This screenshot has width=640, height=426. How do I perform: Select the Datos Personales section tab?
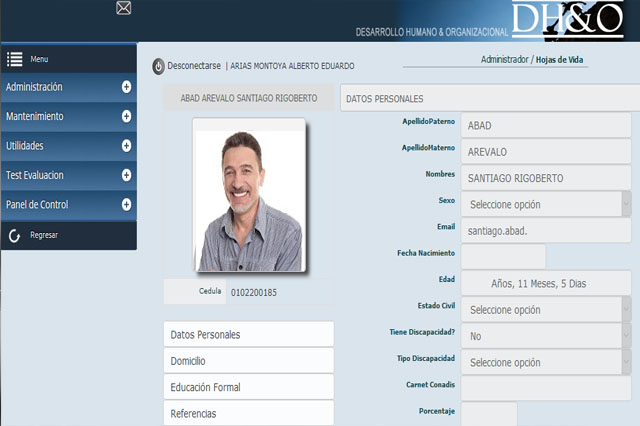coord(248,334)
